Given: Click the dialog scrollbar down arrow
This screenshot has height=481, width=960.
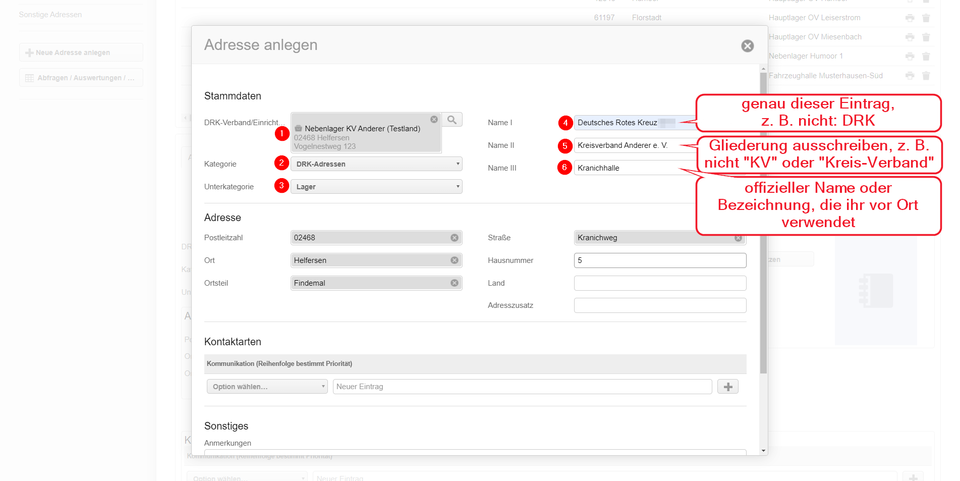Looking at the screenshot, I should pyautogui.click(x=763, y=450).
